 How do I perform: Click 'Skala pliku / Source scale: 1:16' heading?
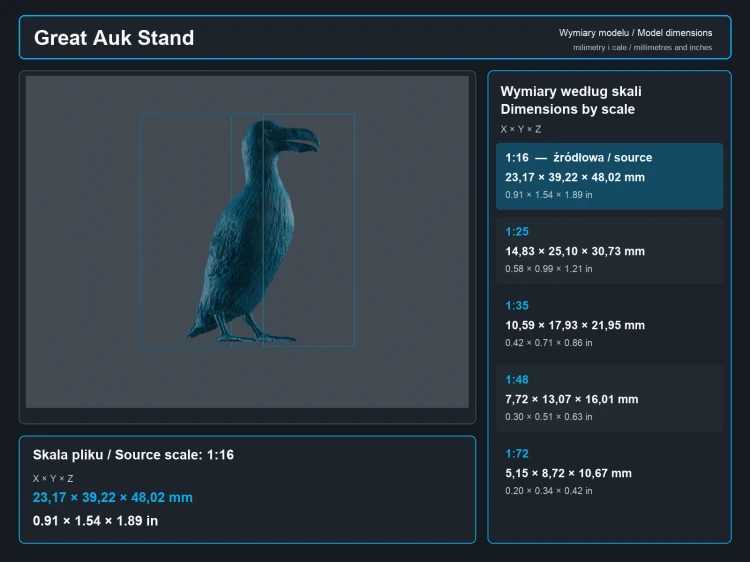(133, 455)
